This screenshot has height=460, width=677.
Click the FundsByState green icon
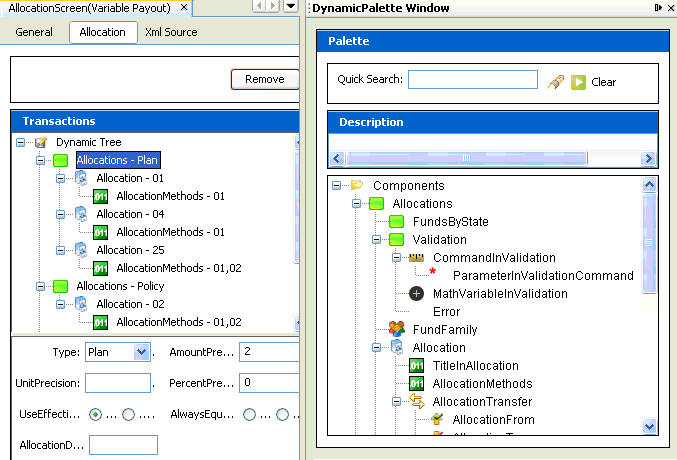[396, 222]
